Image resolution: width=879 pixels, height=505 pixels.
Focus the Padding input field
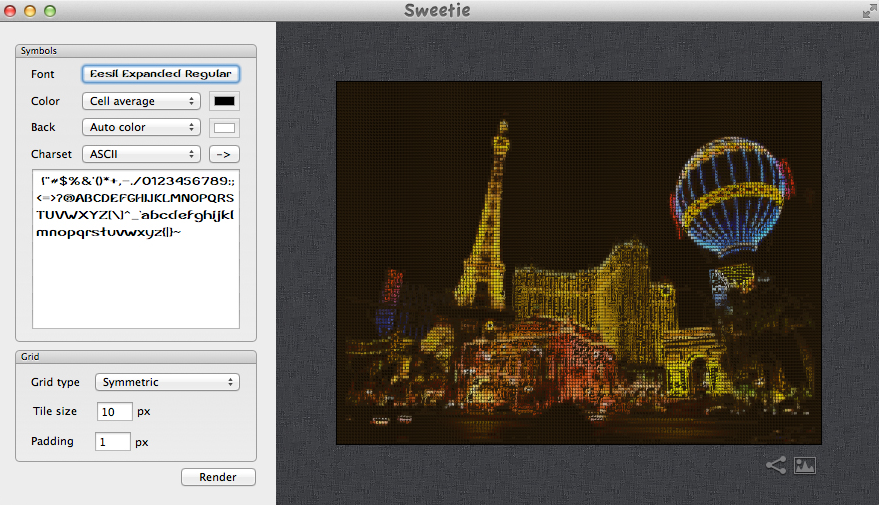tap(114, 441)
